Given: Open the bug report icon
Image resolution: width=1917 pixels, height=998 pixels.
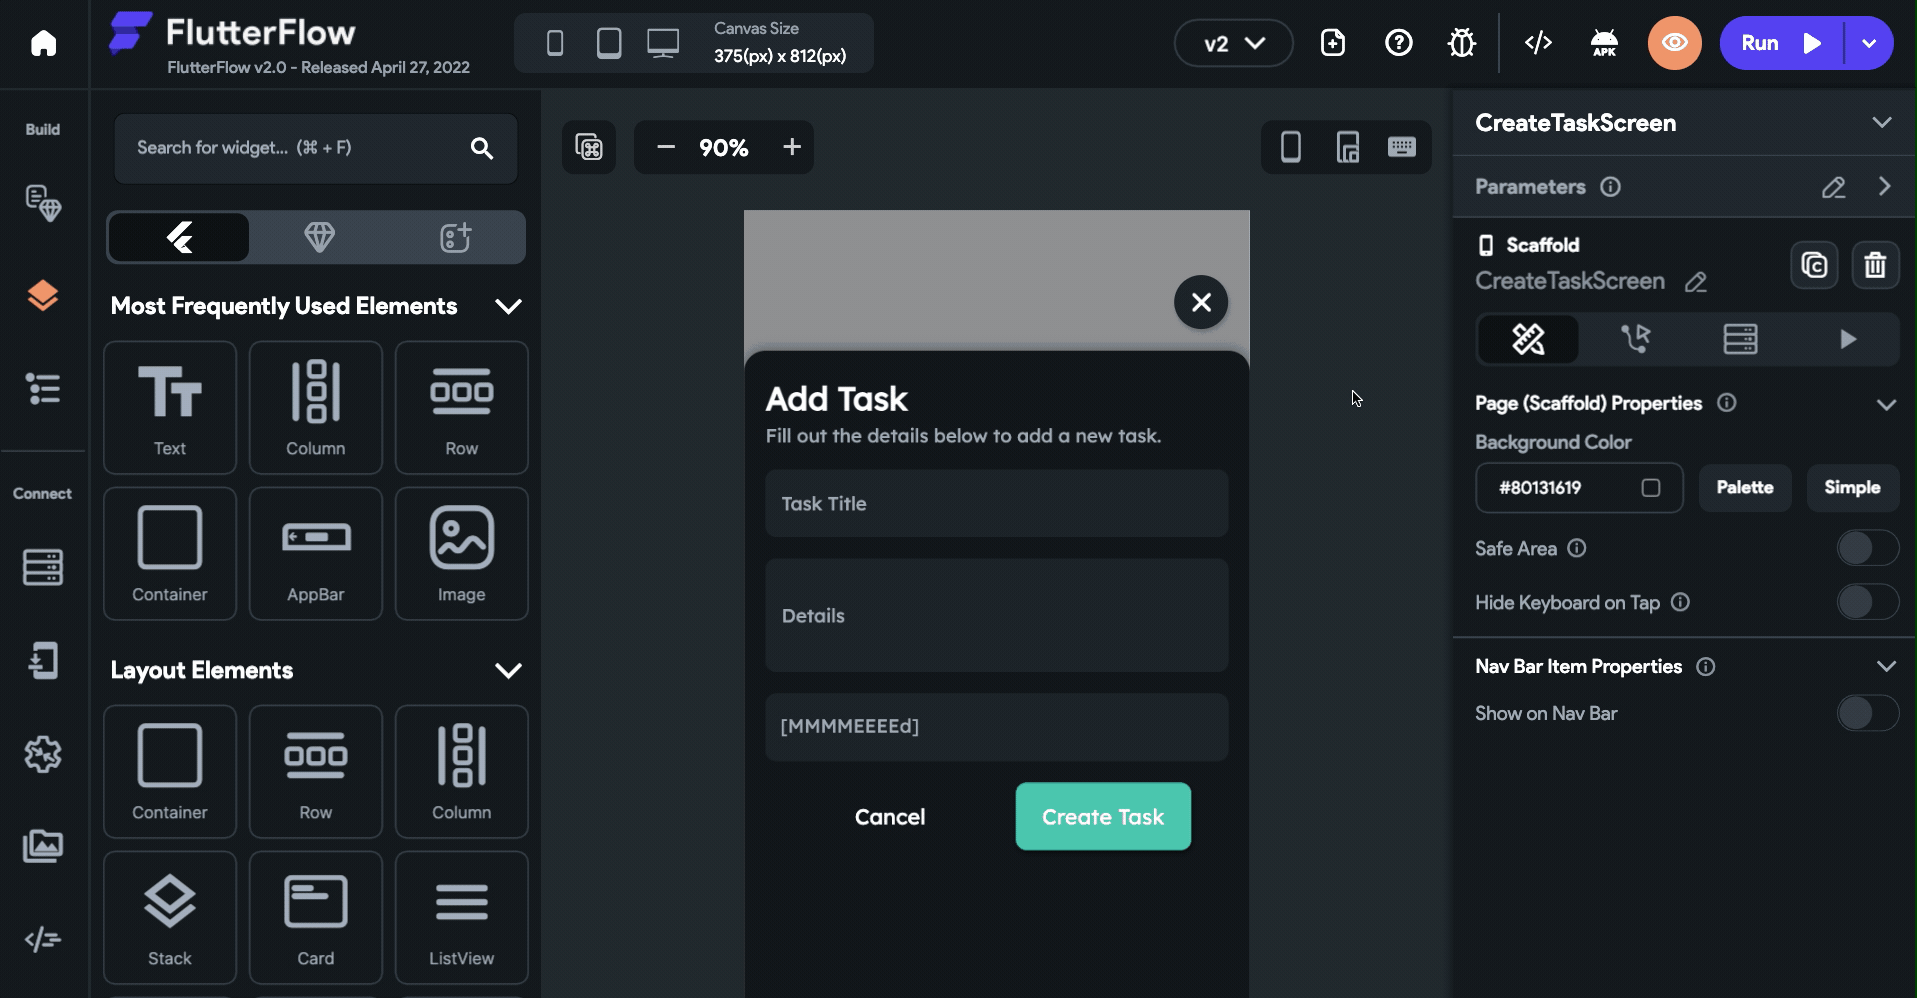Looking at the screenshot, I should pyautogui.click(x=1462, y=43).
